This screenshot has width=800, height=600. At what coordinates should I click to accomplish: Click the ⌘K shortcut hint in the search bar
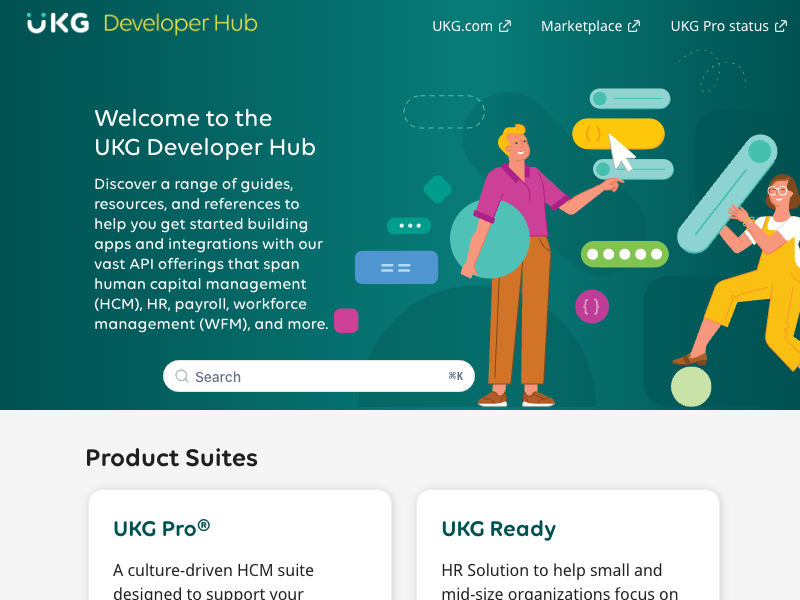[x=456, y=377]
